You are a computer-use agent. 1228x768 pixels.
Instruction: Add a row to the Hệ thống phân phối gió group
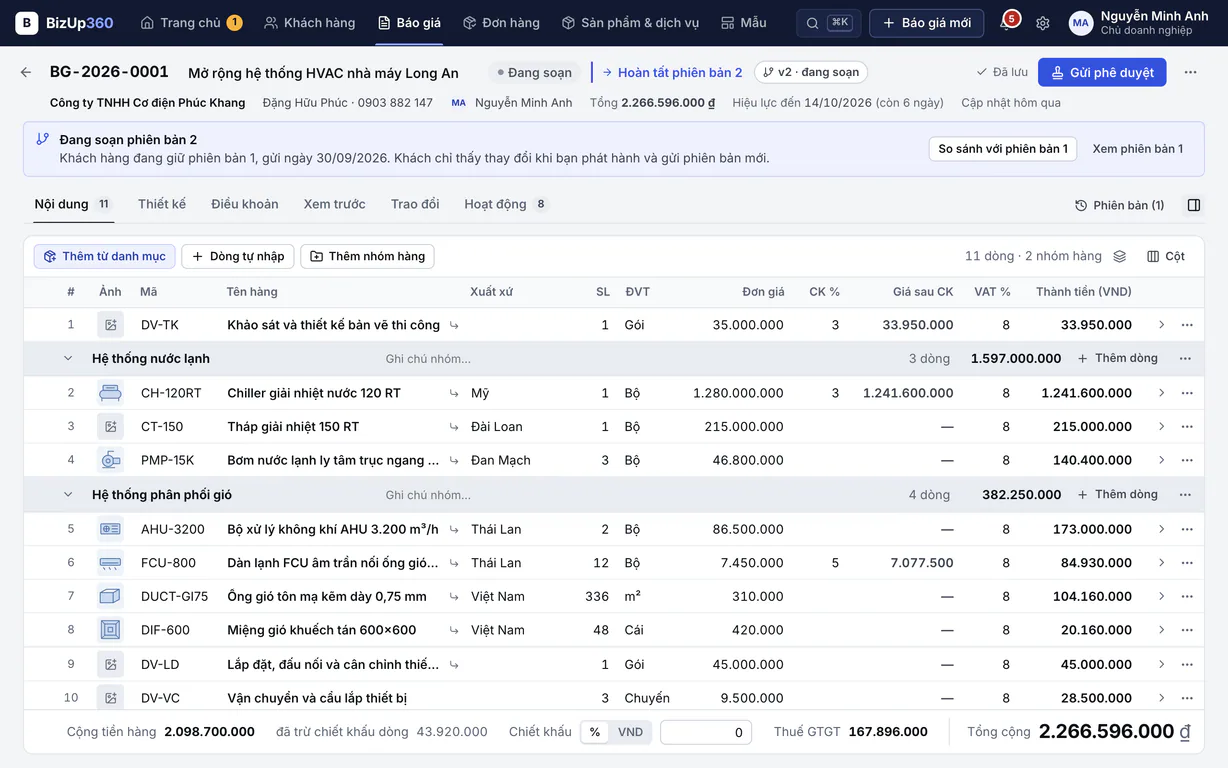(x=1117, y=495)
